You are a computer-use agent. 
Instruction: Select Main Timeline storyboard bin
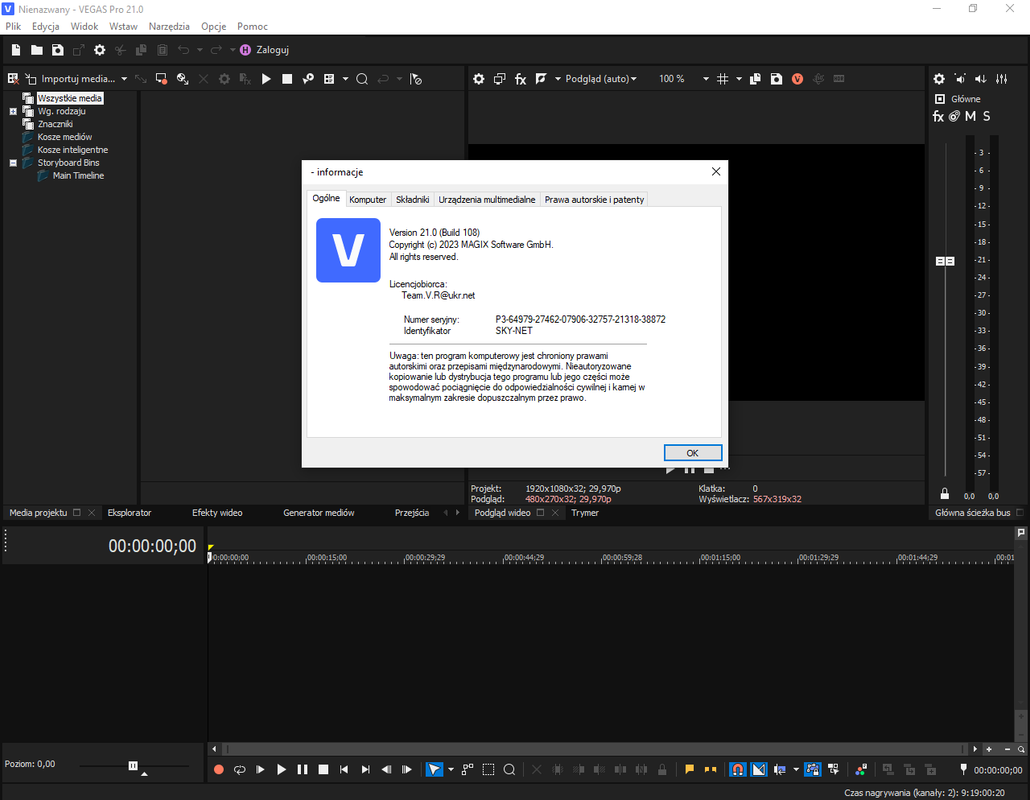(78, 175)
